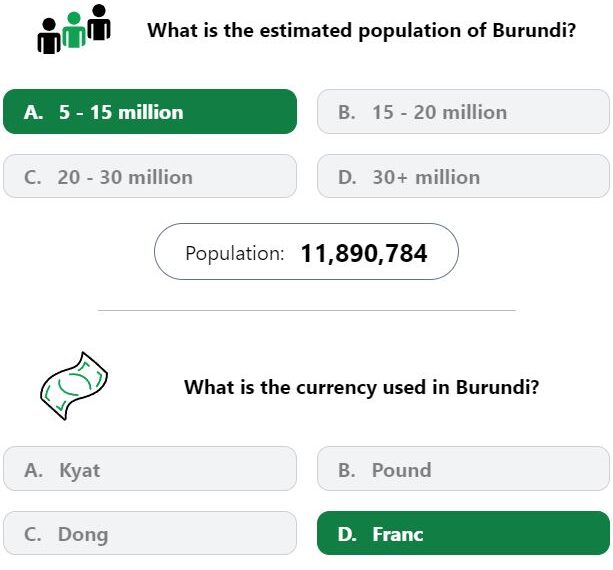Screen dimensions: 613x570
Task: Click the letter A of Kyat option
Action: (33, 470)
